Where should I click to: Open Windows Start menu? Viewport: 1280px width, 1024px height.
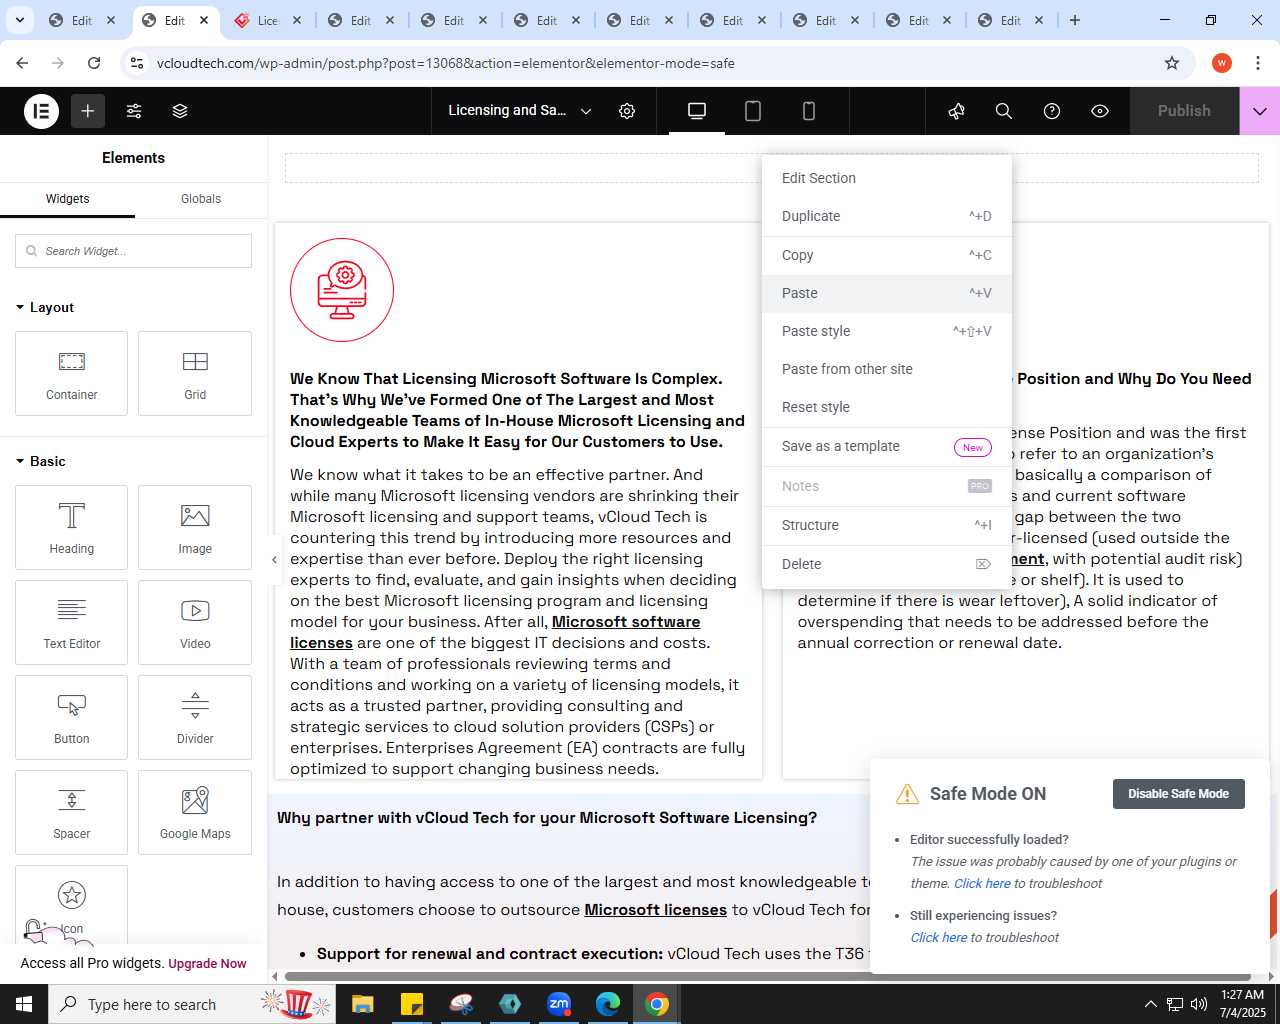(x=24, y=1004)
